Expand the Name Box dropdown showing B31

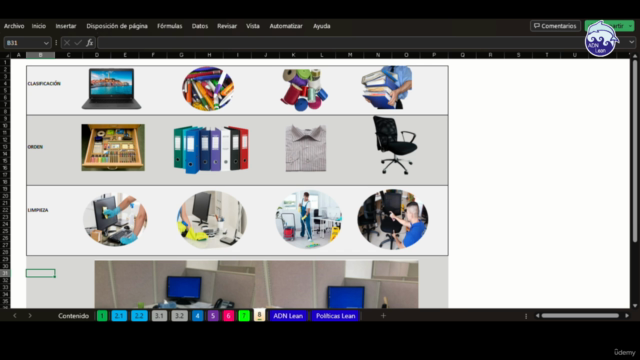pos(46,43)
